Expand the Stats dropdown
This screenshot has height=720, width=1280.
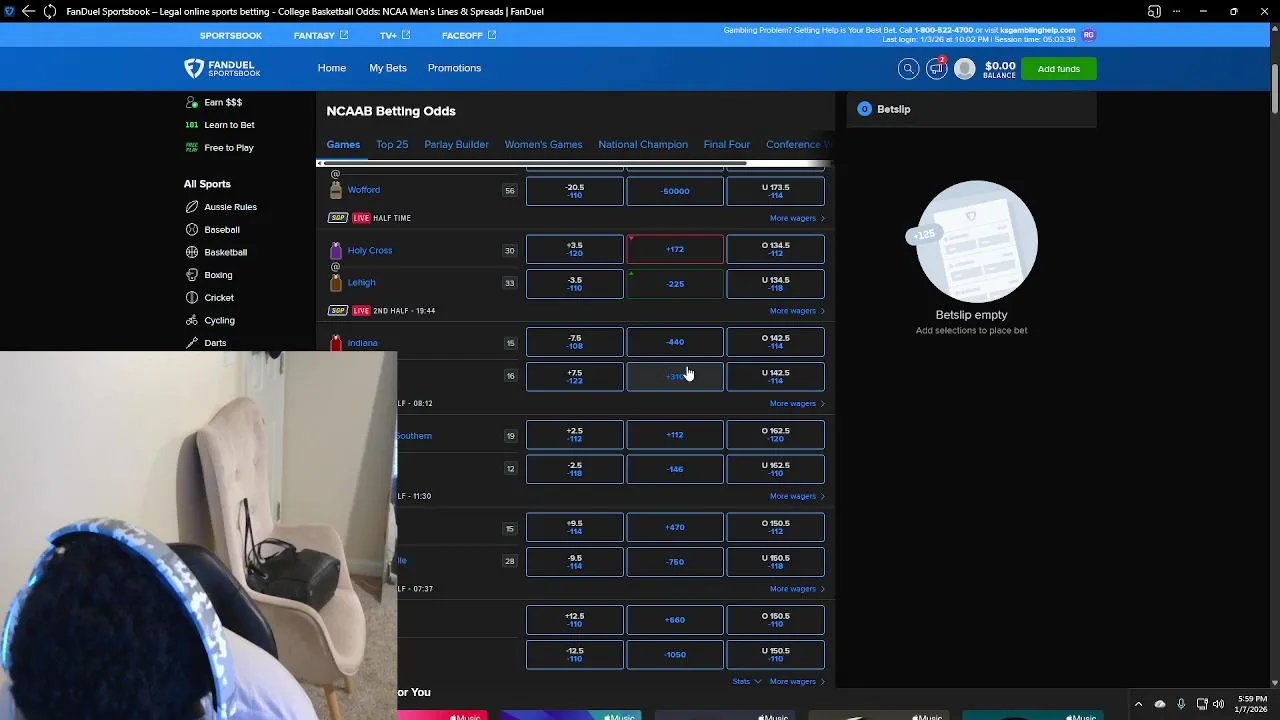pos(746,682)
